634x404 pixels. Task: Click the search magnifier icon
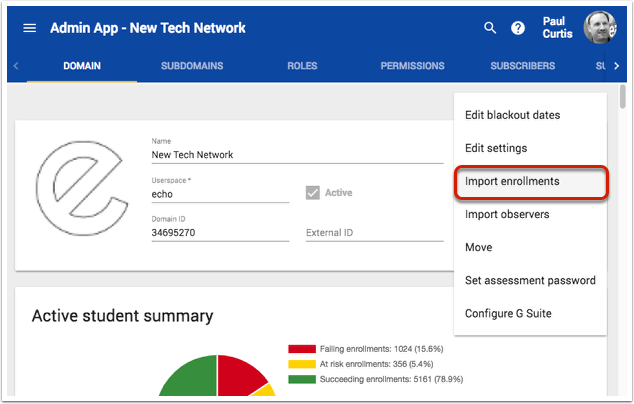click(x=490, y=28)
